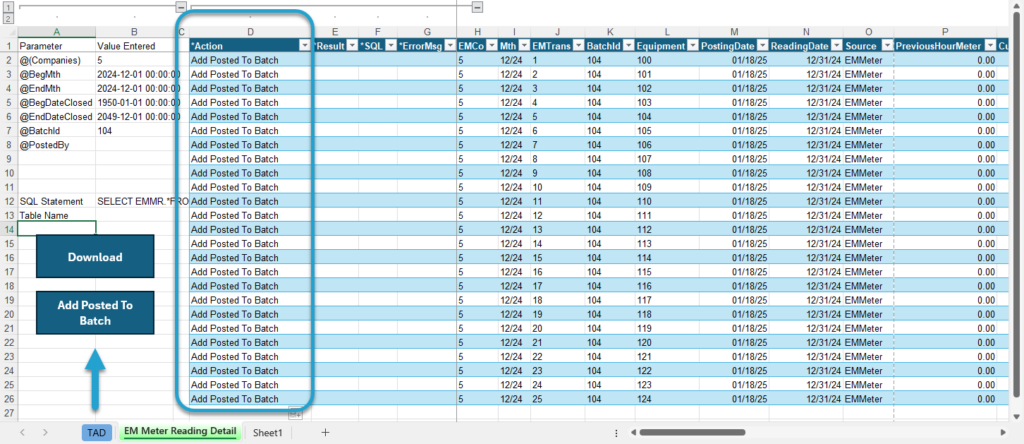
Task: Select row 27 header
Action: (8, 413)
